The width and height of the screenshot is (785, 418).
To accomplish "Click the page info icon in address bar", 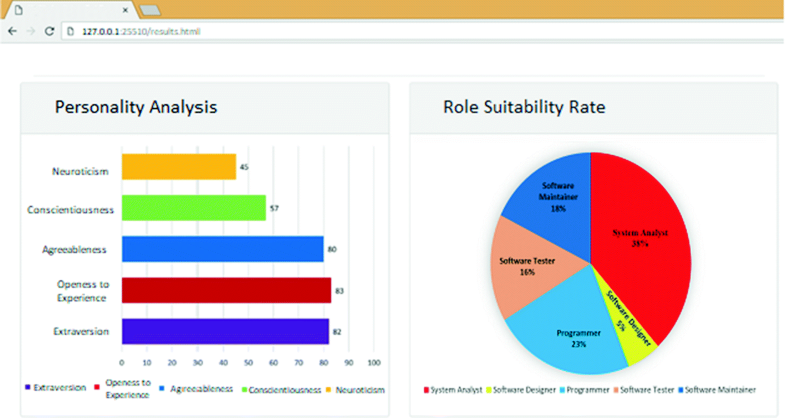I will point(71,31).
